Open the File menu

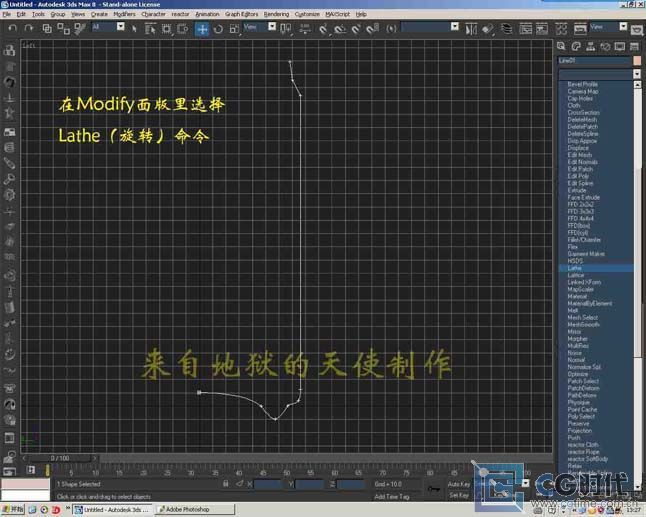tap(7, 14)
